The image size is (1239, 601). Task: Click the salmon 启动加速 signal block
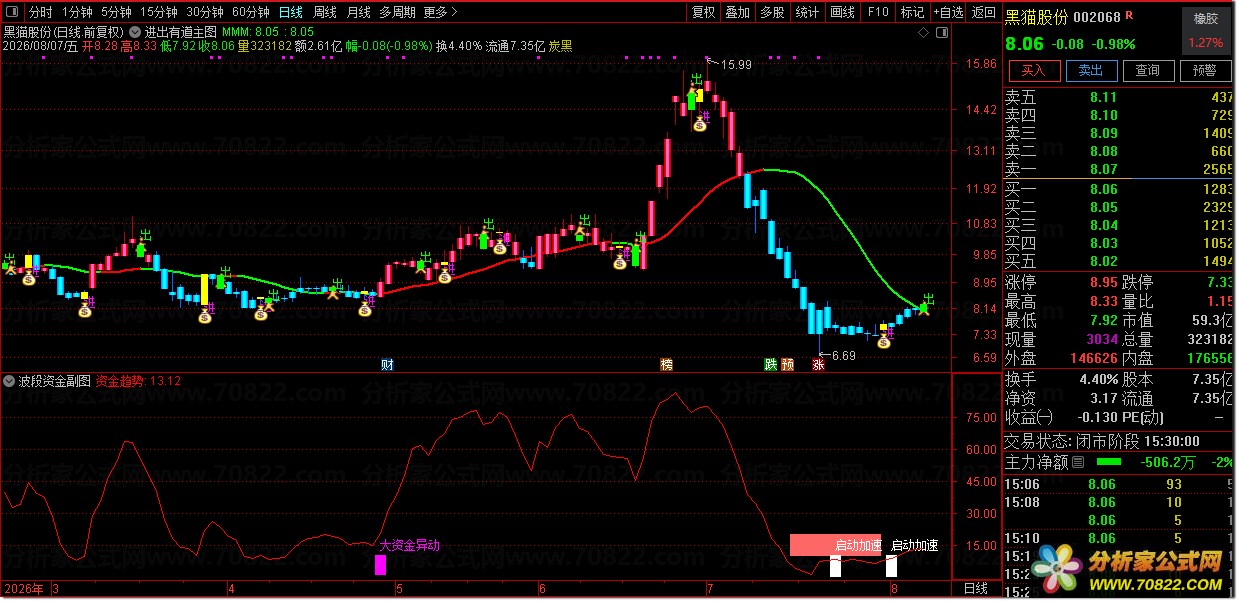835,545
